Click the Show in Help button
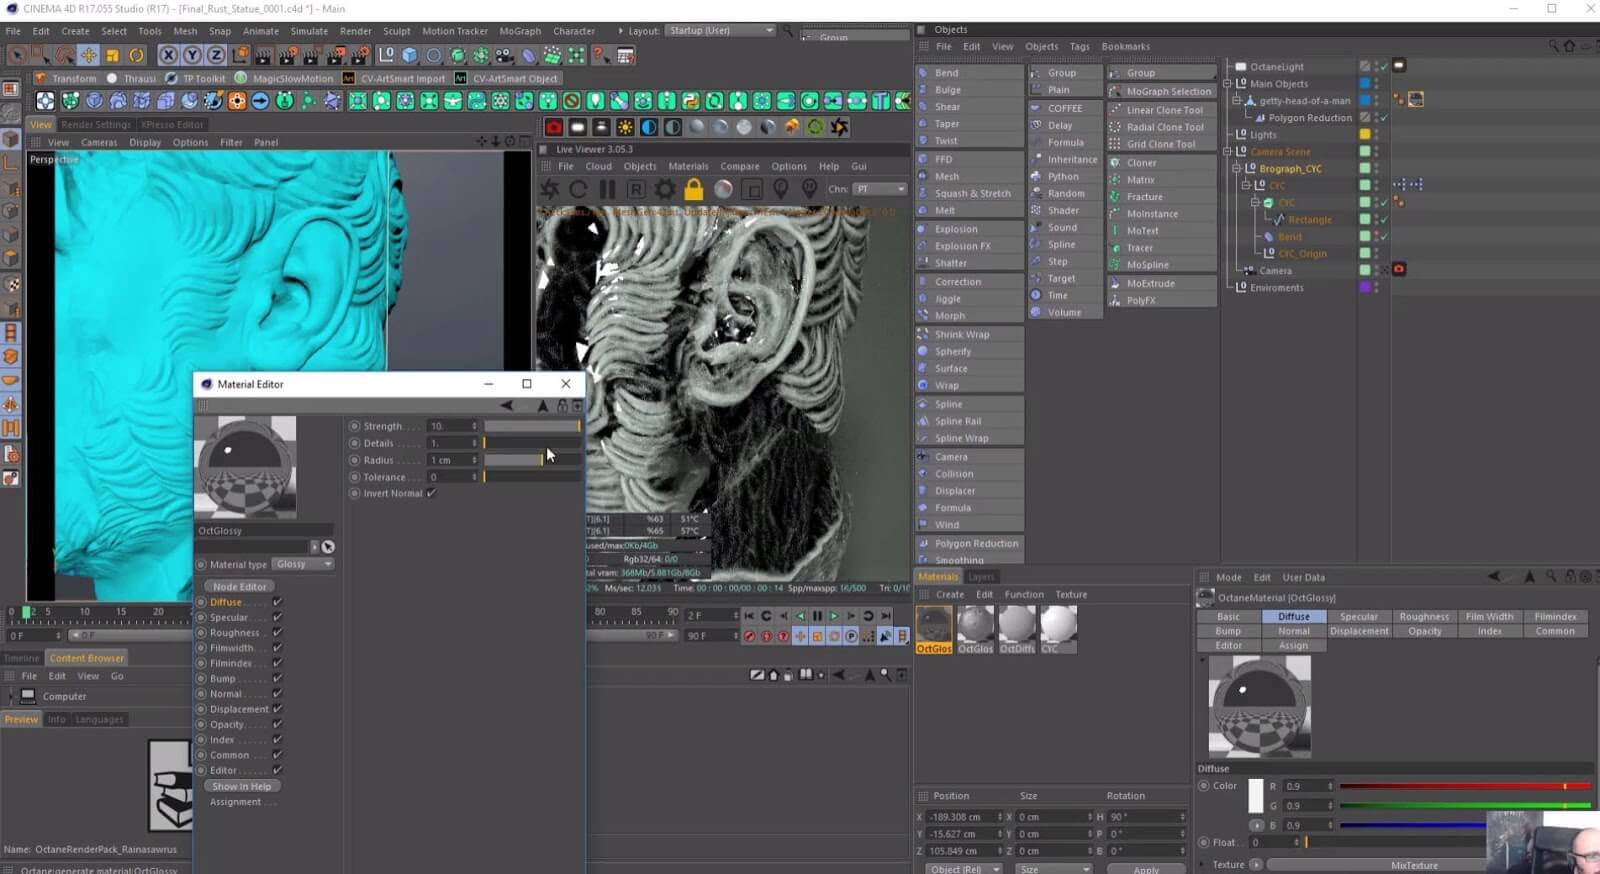The width and height of the screenshot is (1600, 874). point(241,786)
